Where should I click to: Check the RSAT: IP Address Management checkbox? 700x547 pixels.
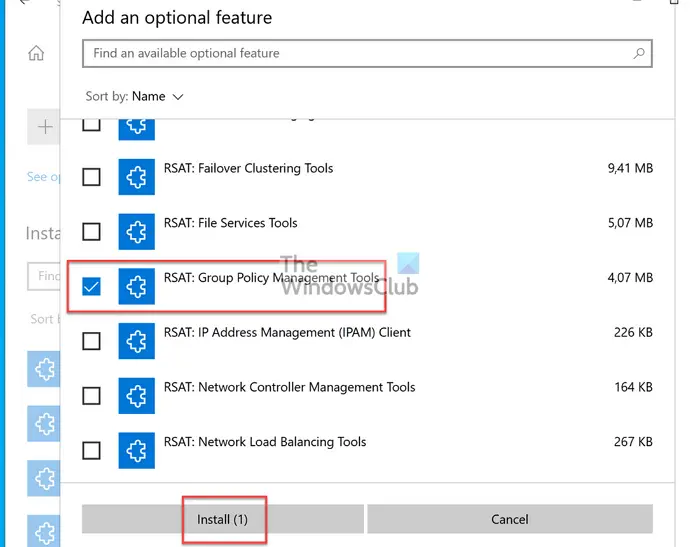coord(92,341)
